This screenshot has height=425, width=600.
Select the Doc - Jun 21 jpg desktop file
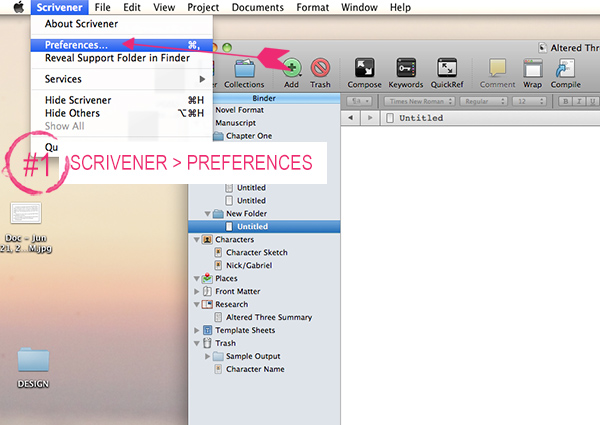(x=26, y=213)
